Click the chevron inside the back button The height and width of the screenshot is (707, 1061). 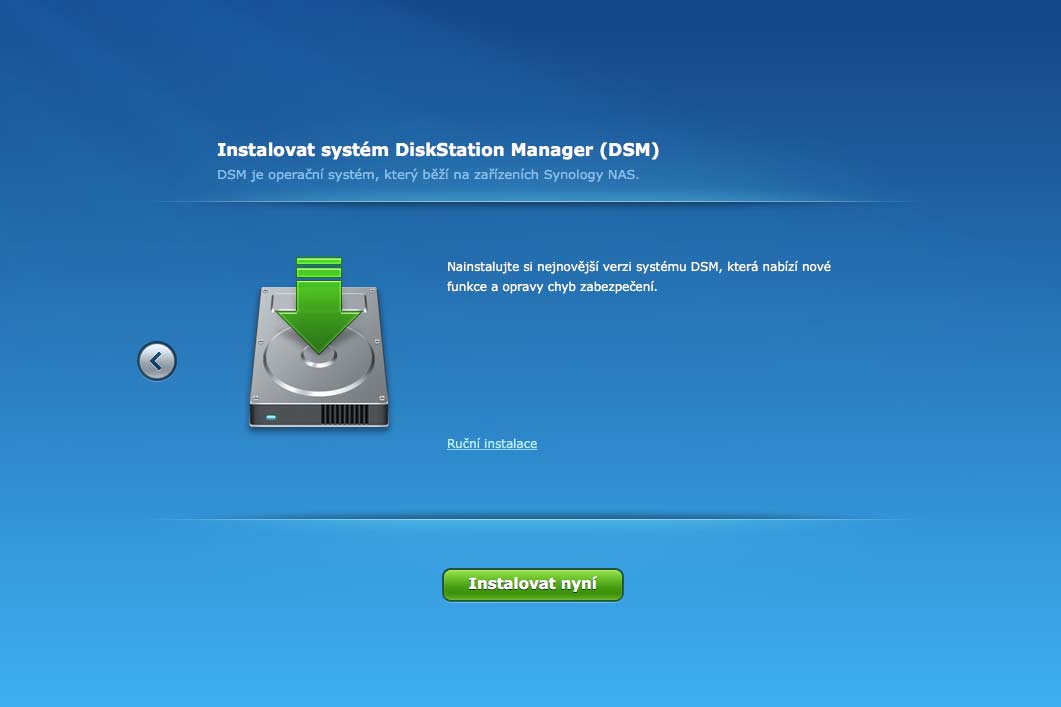pyautogui.click(x=156, y=361)
